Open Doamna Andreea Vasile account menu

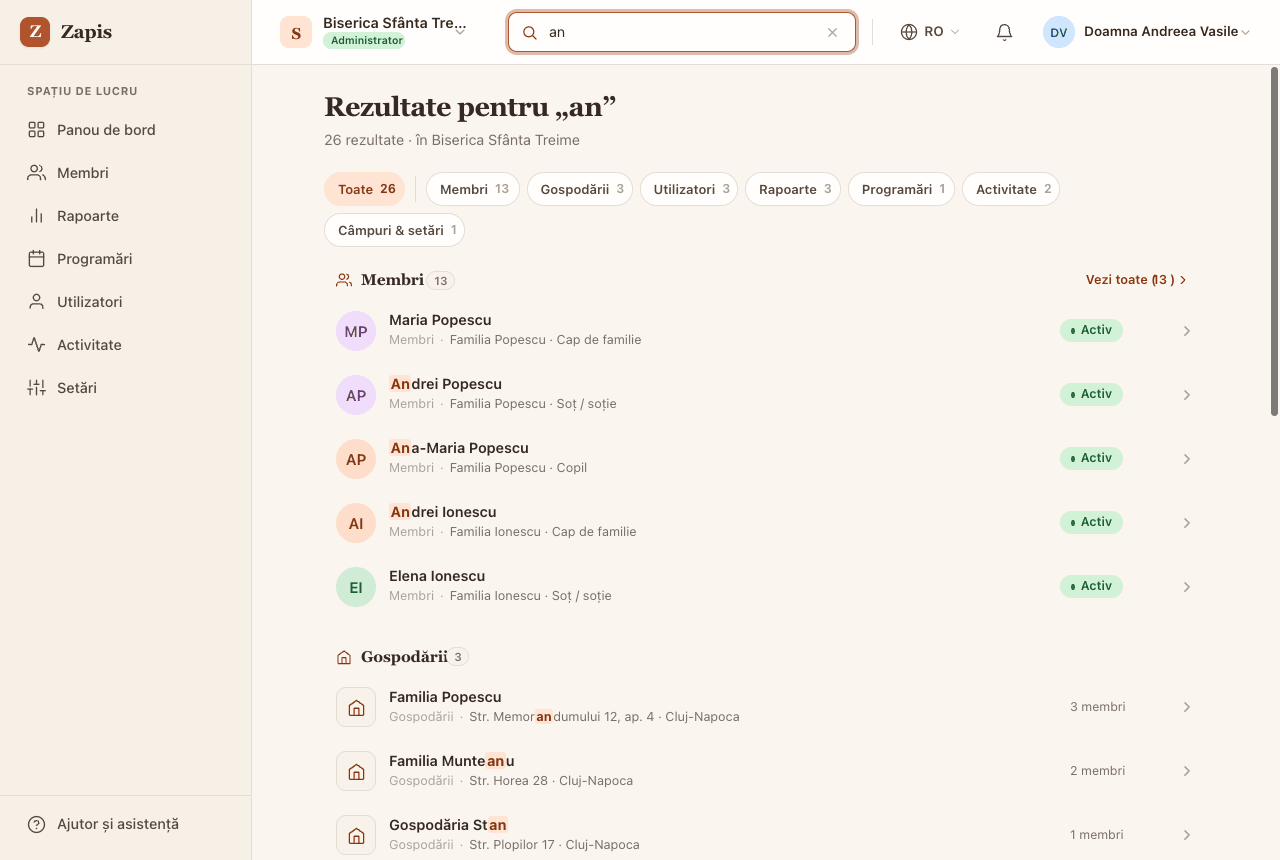pyautogui.click(x=1147, y=32)
